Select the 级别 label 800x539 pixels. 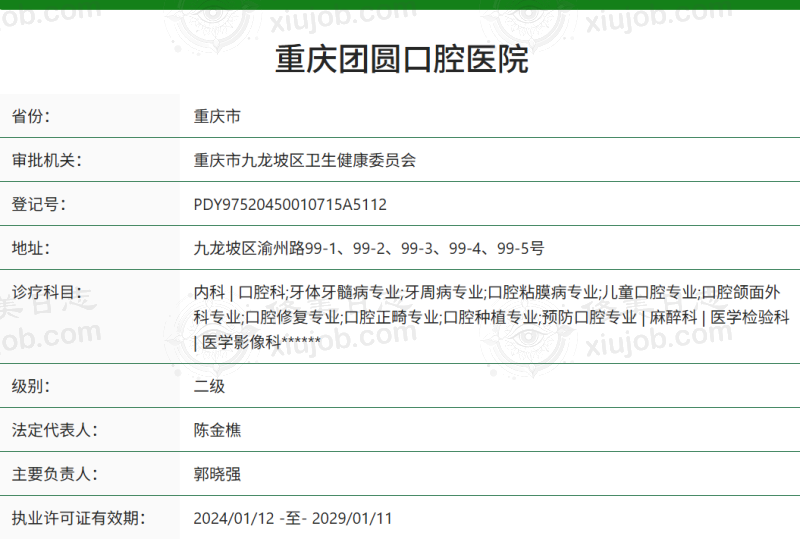(31, 386)
